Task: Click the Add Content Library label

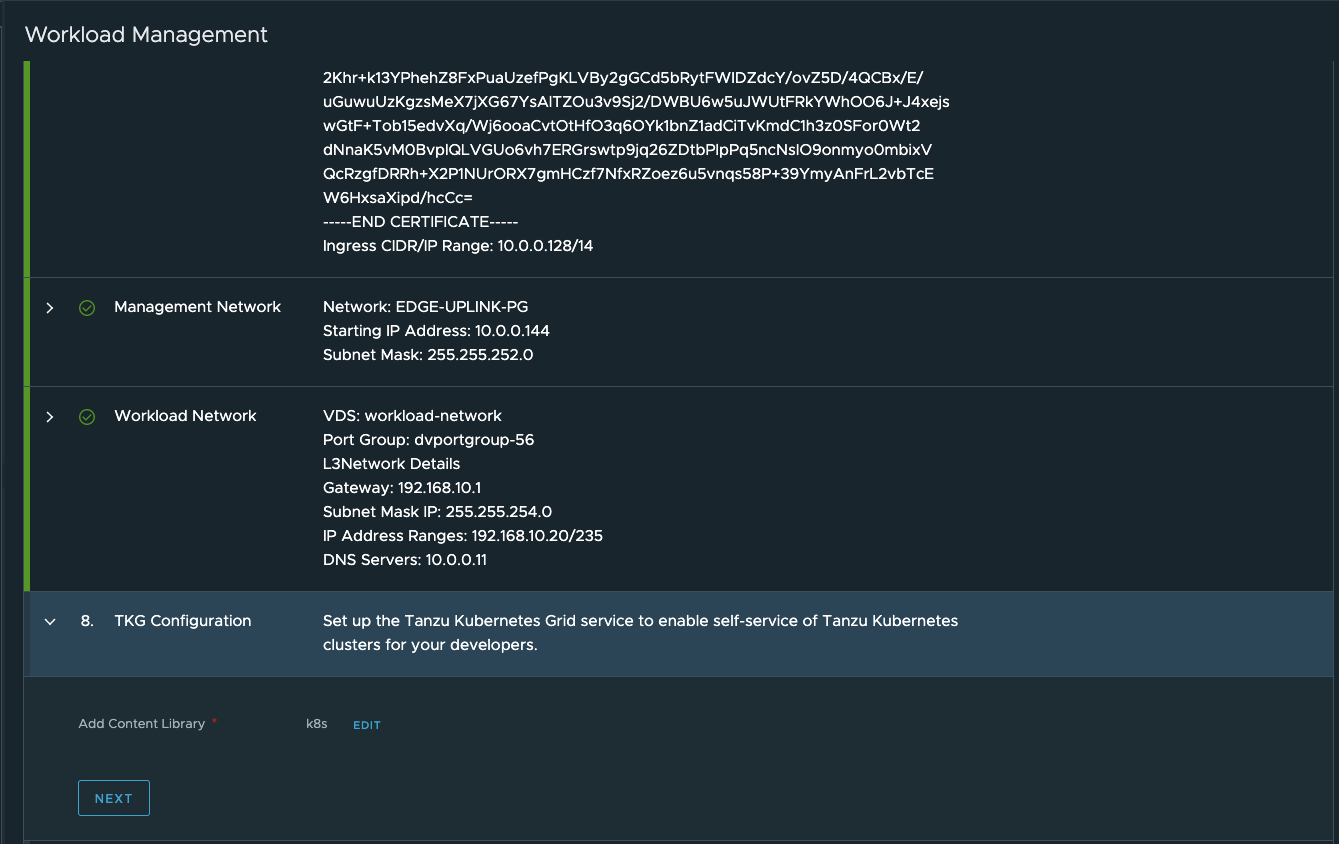Action: pyautogui.click(x=142, y=724)
